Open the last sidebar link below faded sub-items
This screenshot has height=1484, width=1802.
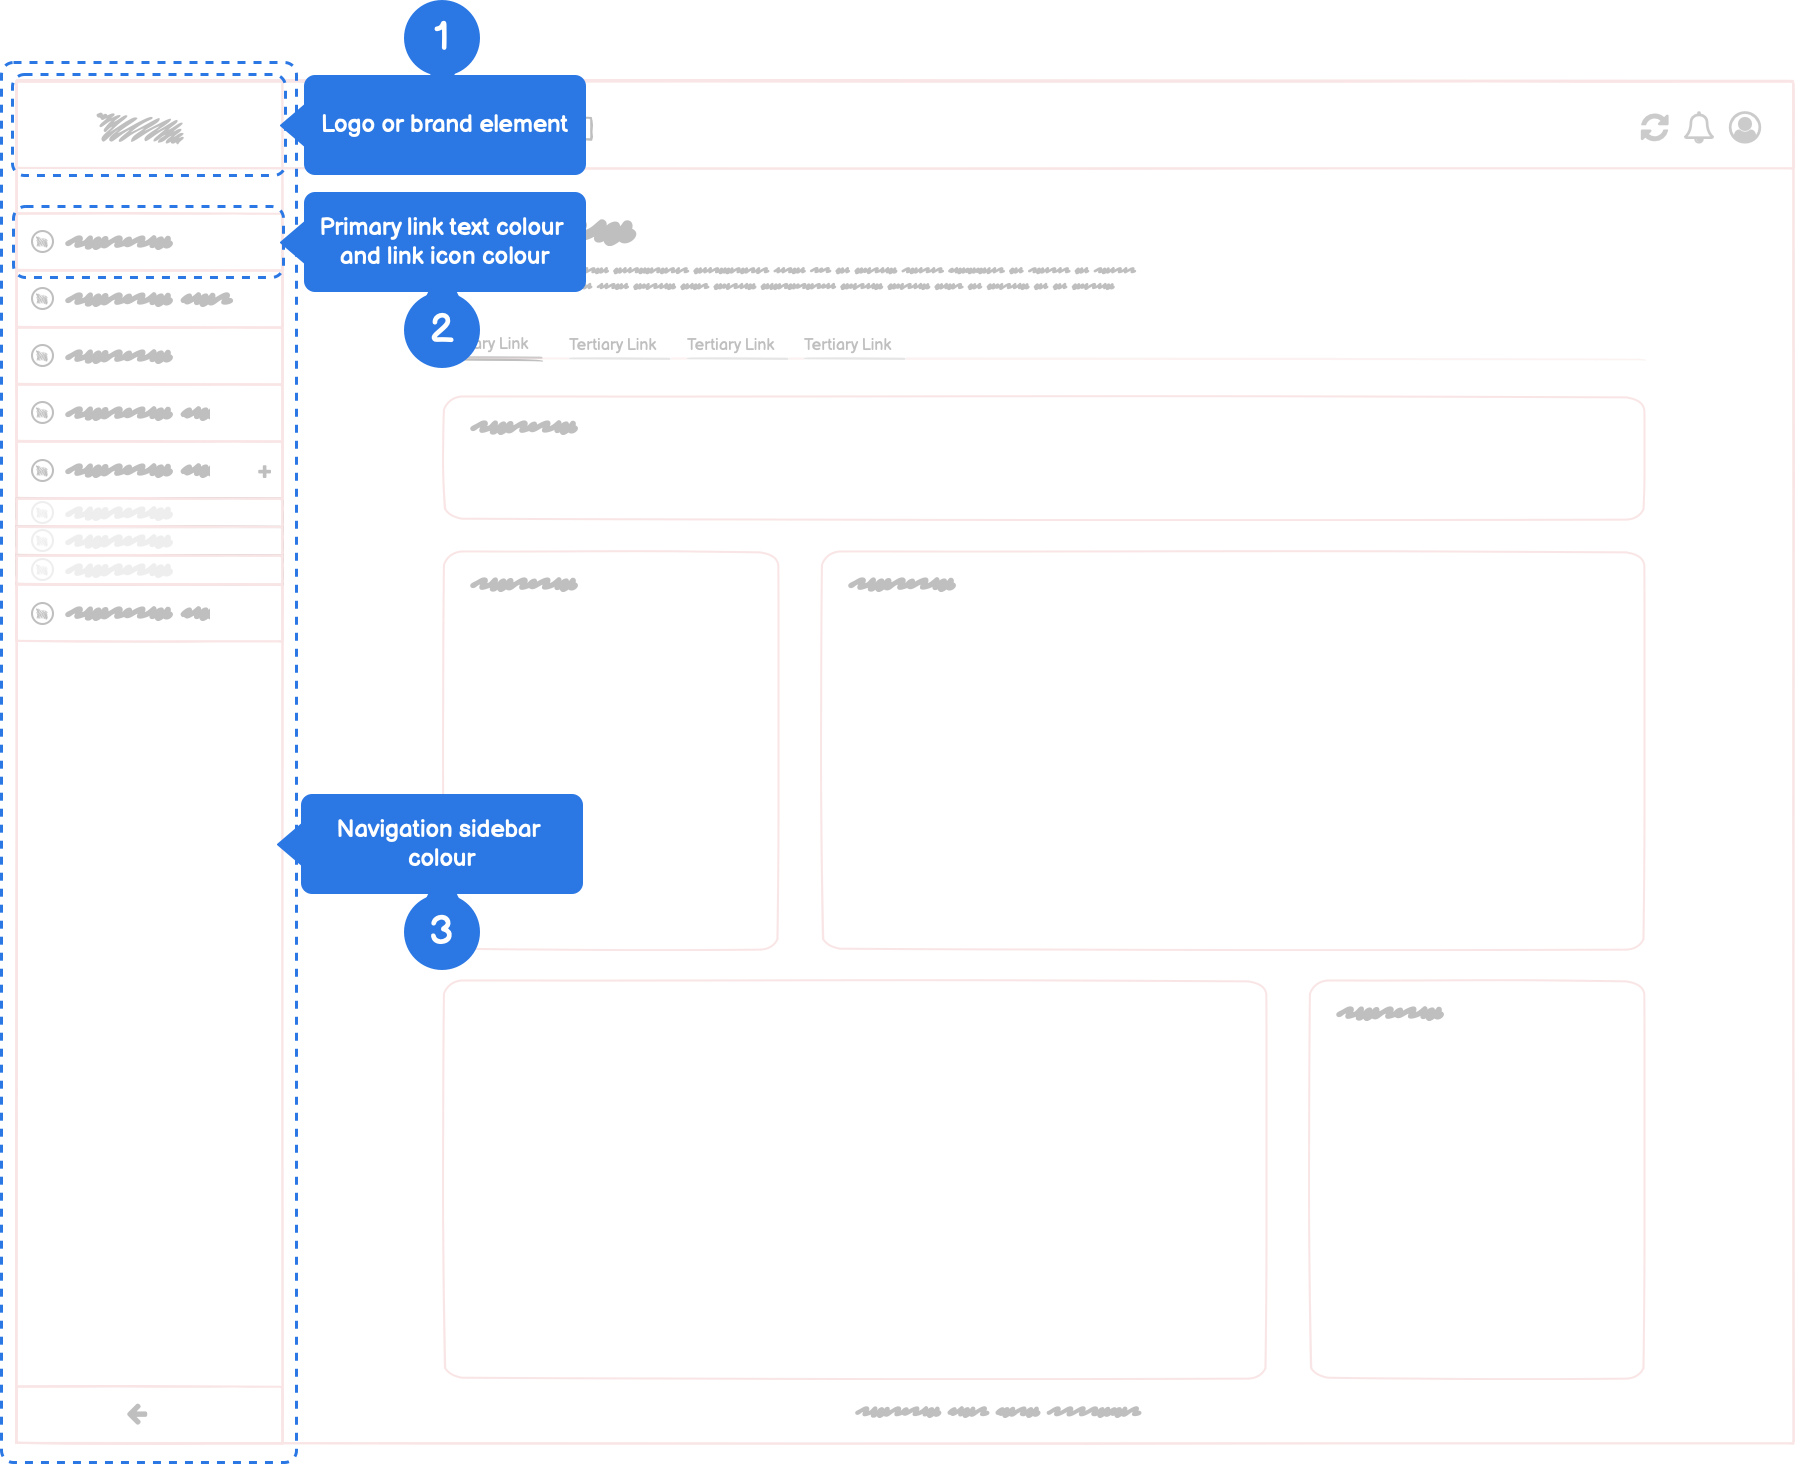(138, 613)
